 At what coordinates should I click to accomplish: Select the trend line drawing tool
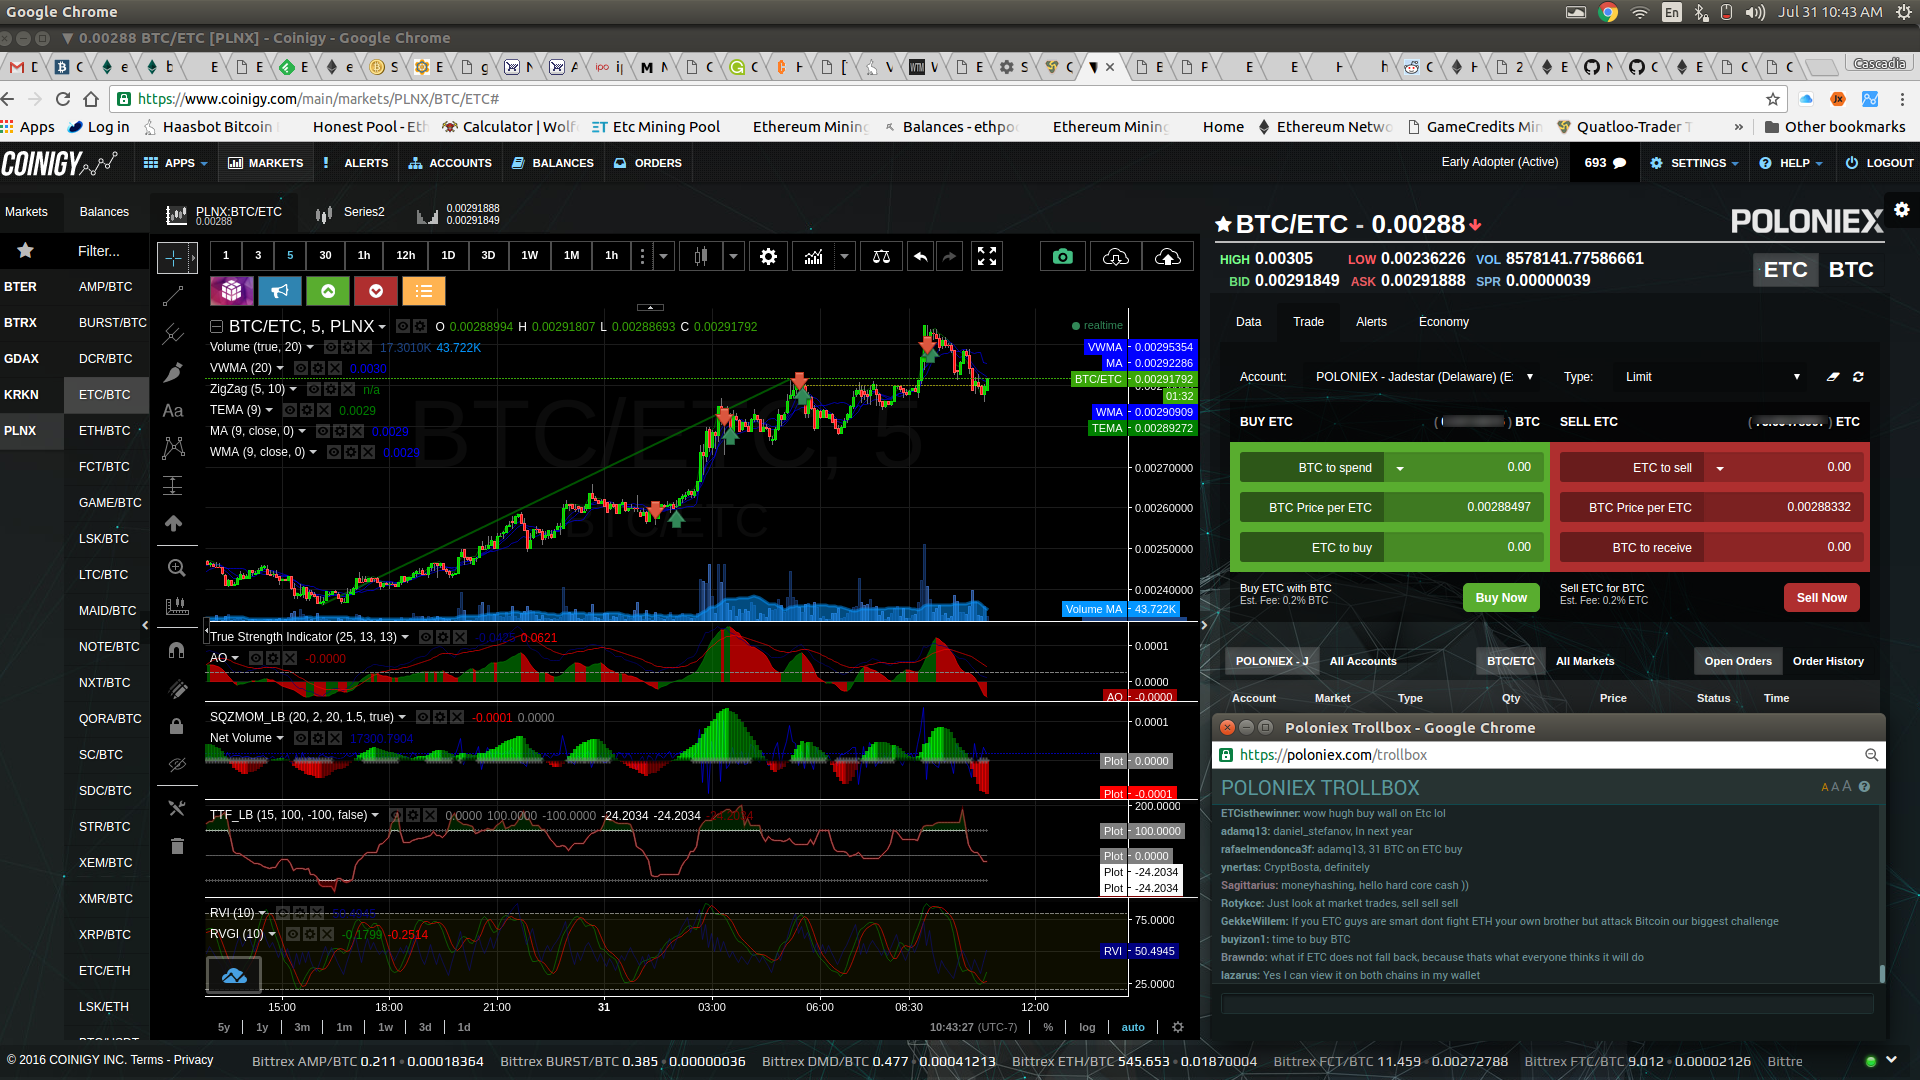click(173, 296)
